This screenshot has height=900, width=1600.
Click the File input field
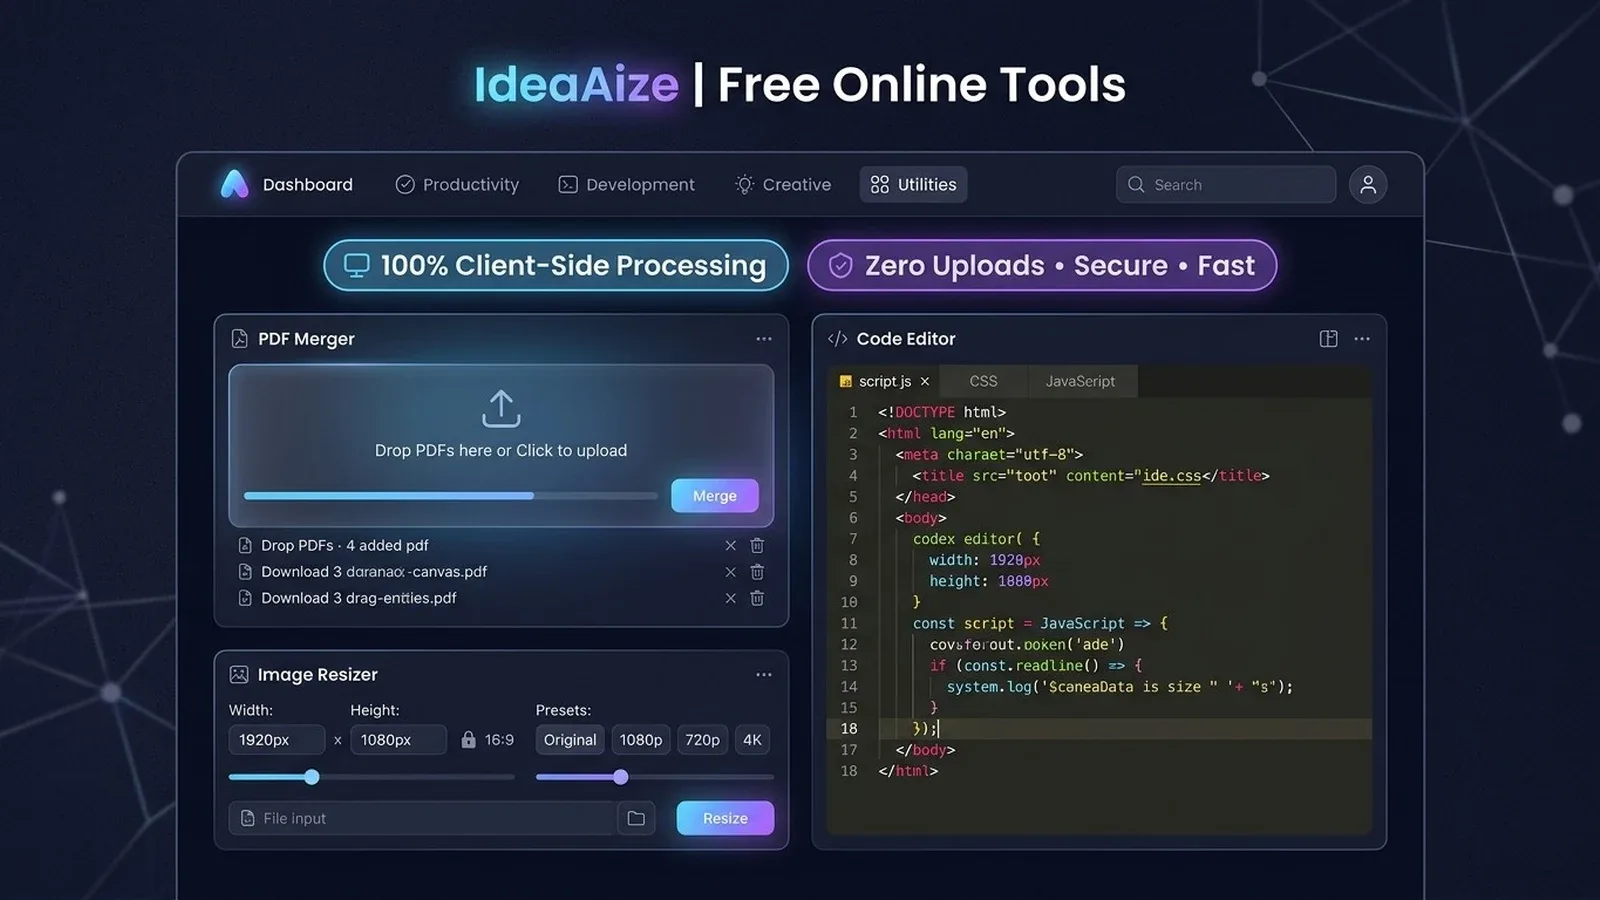click(x=422, y=818)
